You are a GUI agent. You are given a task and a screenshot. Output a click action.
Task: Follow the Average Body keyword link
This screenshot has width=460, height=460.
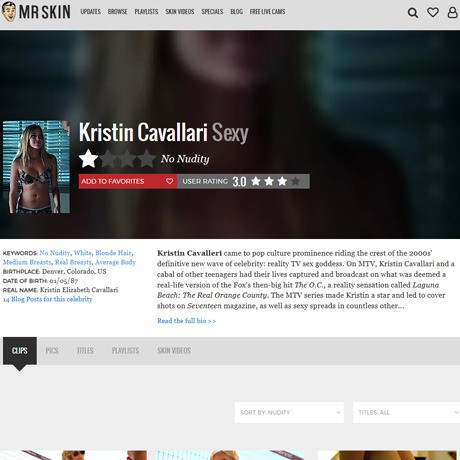[x=115, y=262]
